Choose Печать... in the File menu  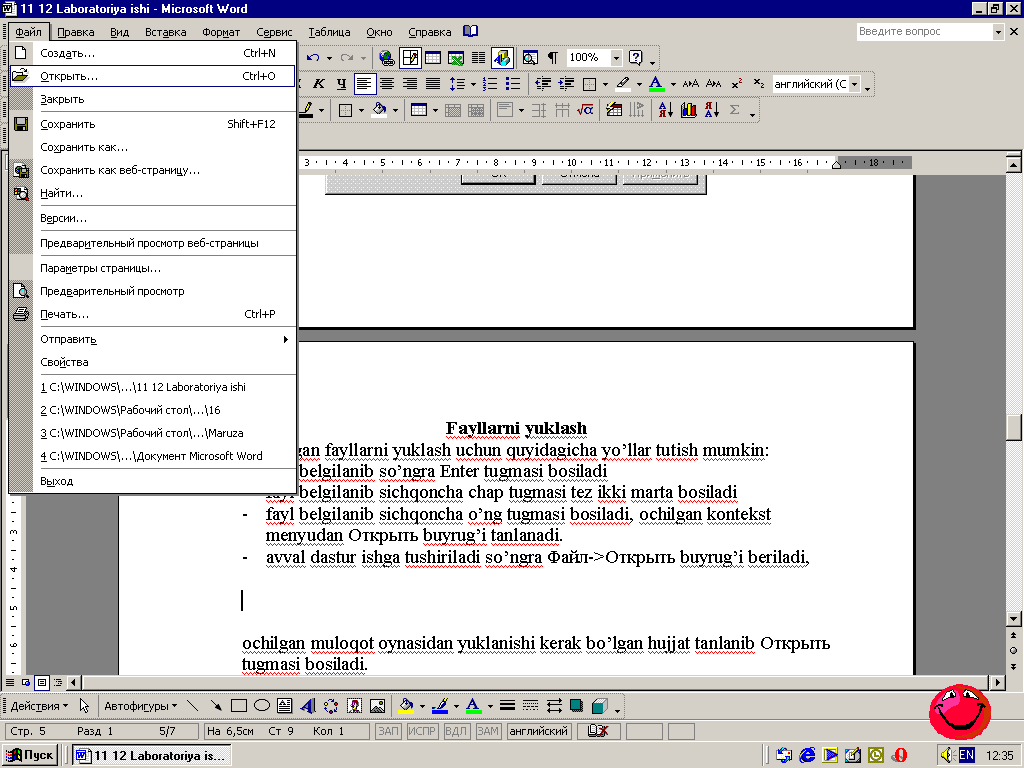pos(153,314)
